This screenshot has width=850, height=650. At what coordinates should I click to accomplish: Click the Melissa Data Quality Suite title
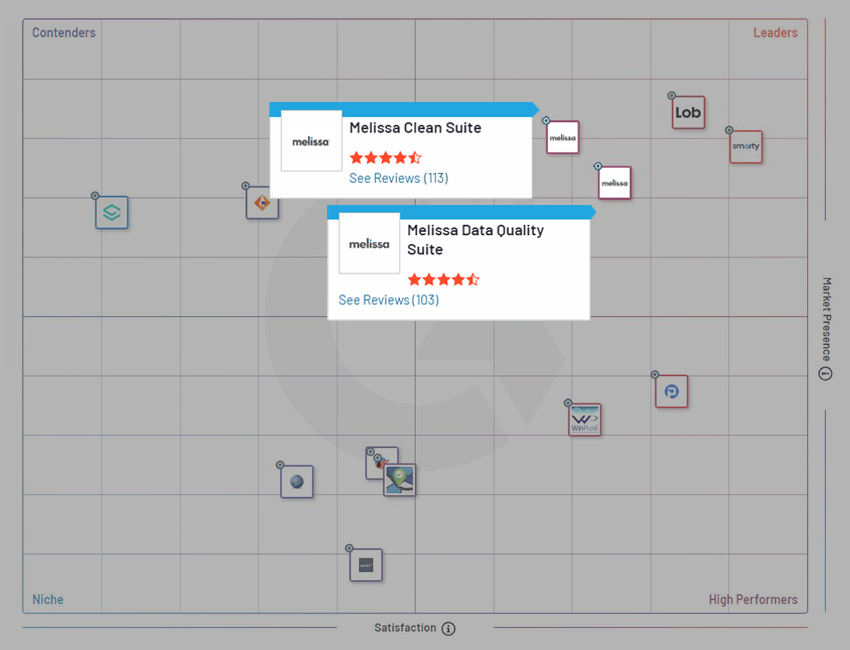click(475, 240)
